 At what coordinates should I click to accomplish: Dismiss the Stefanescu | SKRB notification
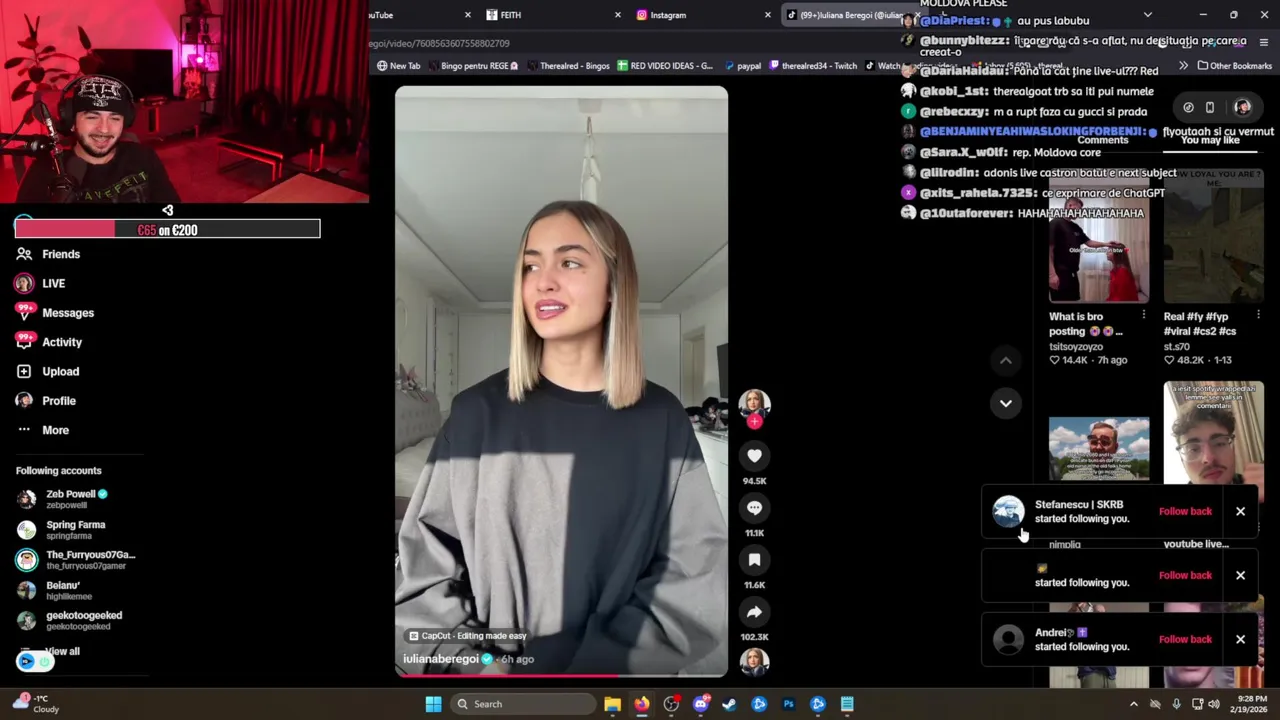click(1240, 511)
